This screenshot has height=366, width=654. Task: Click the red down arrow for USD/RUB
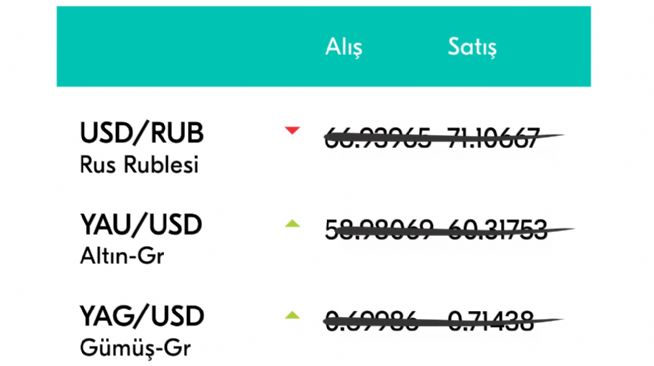(292, 130)
